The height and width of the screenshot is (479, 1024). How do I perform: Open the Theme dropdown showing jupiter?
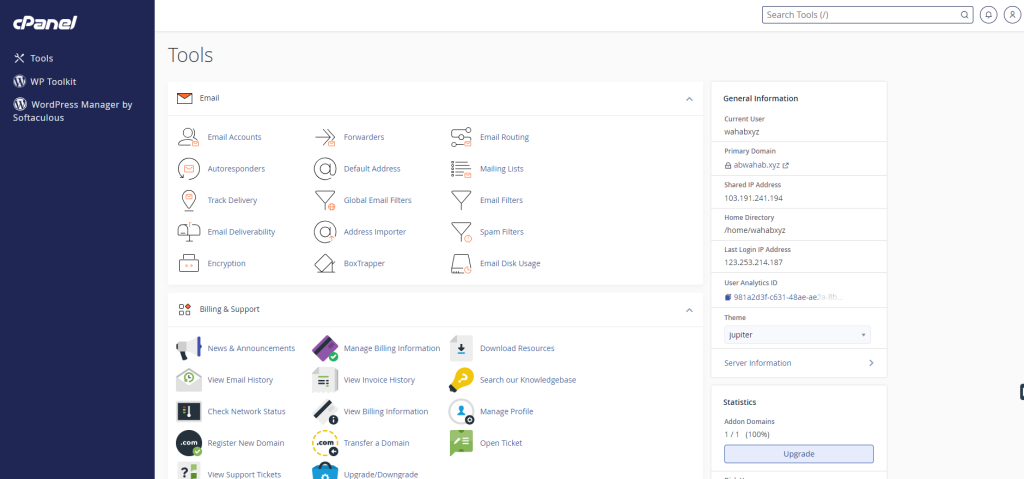coord(796,335)
